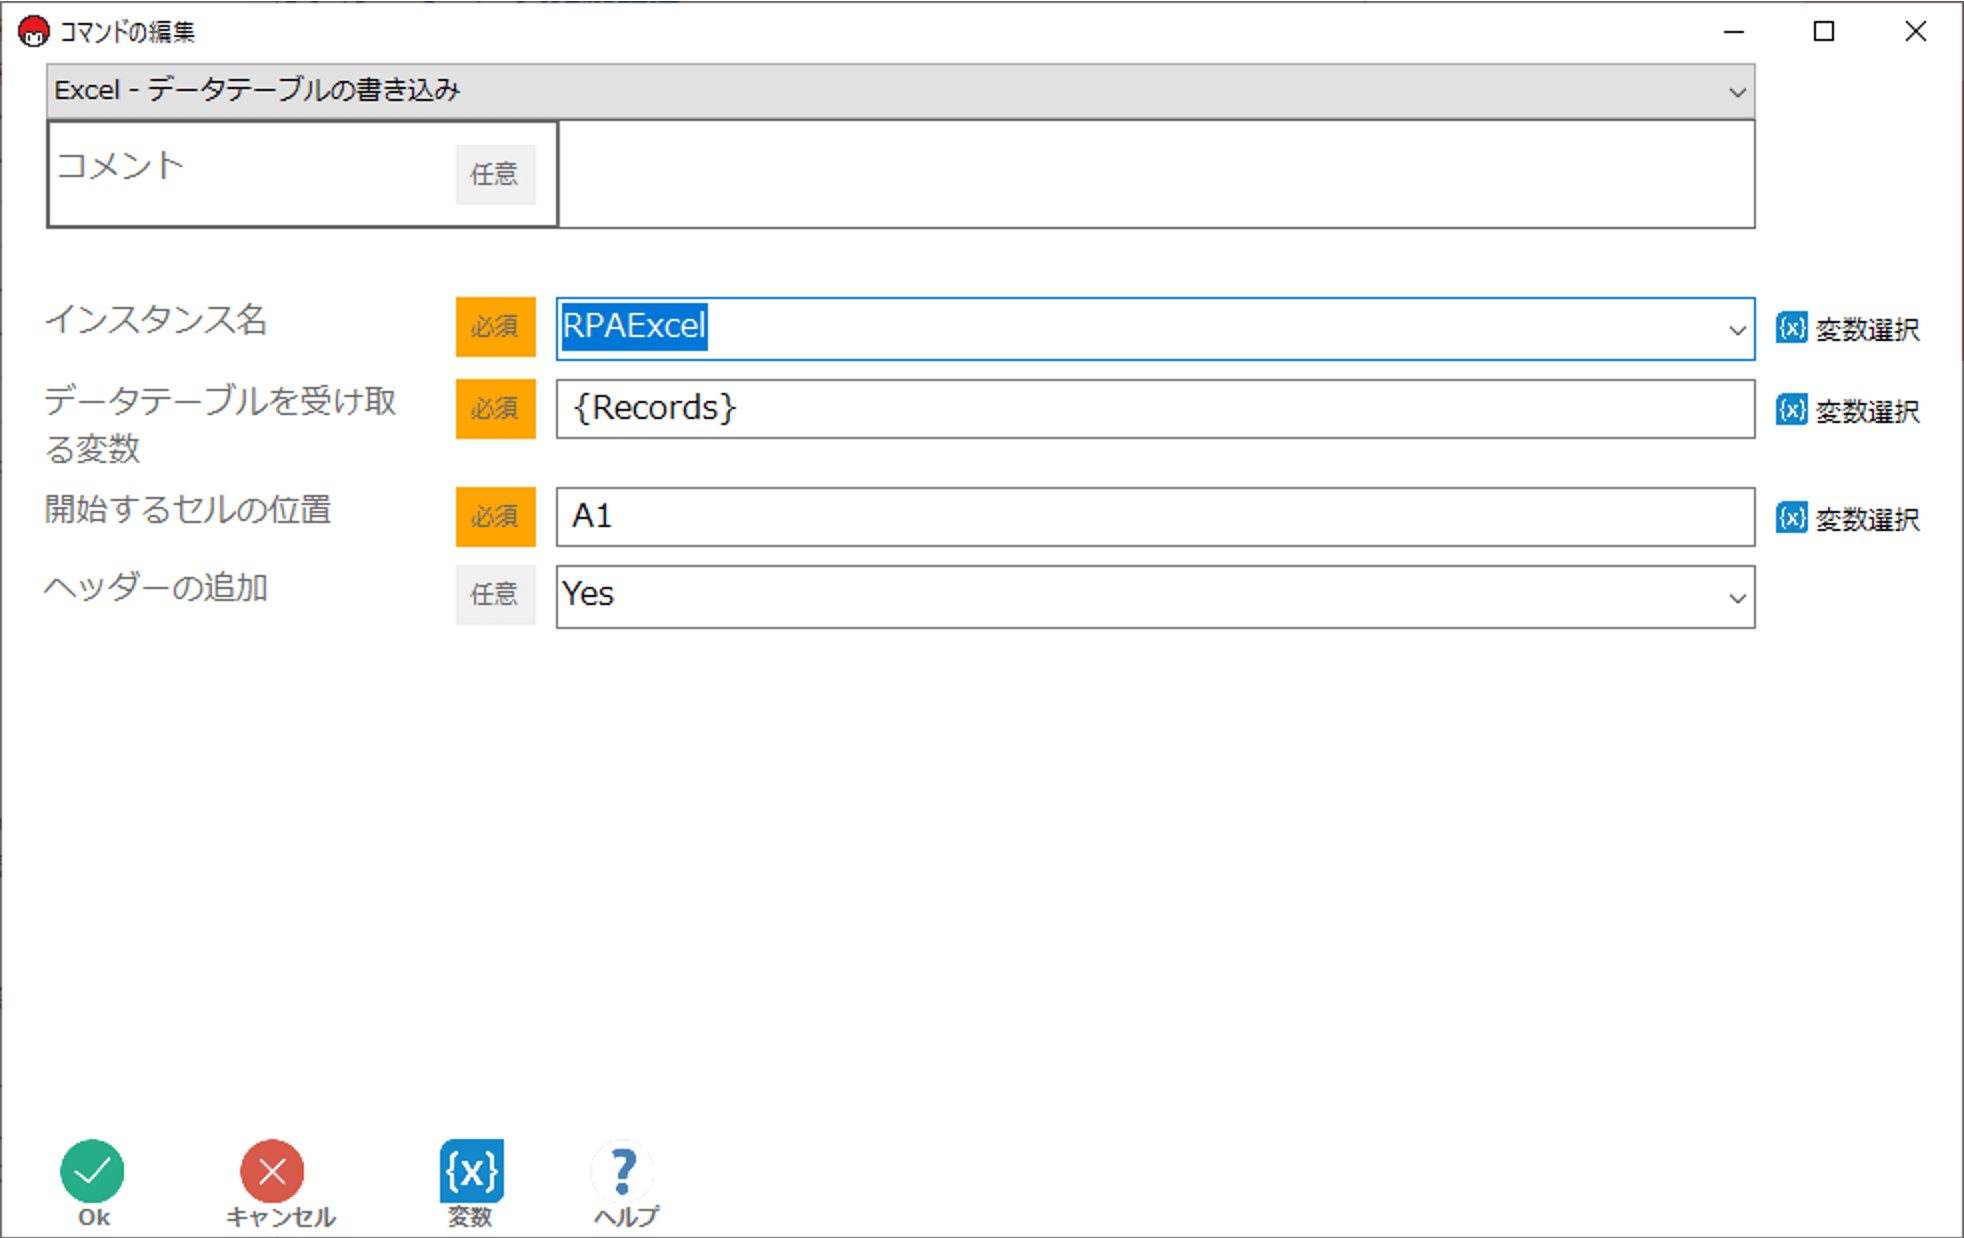The height and width of the screenshot is (1238, 1964).
Task: Open the 変数 variables icon at bottom
Action: [x=471, y=1171]
